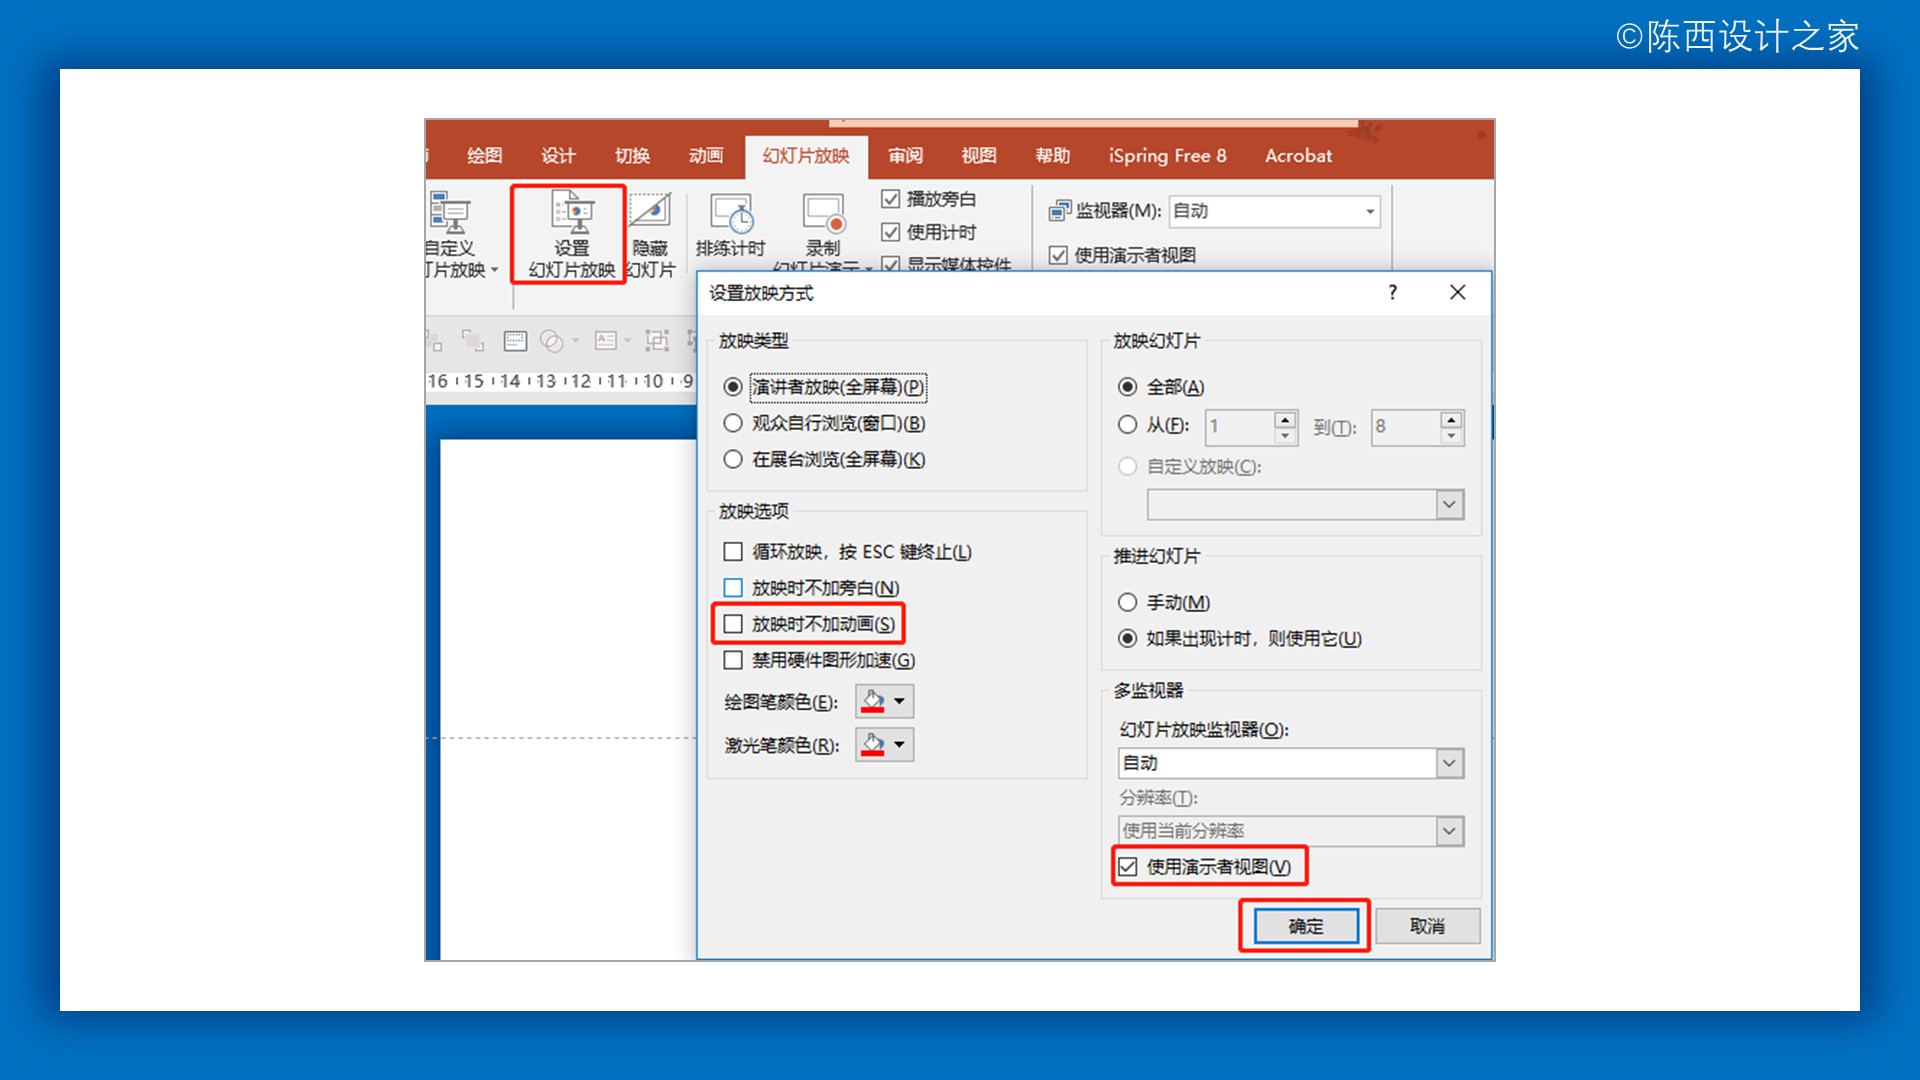
Task: Open merge shapes dropdown arrow
Action: pos(575,341)
